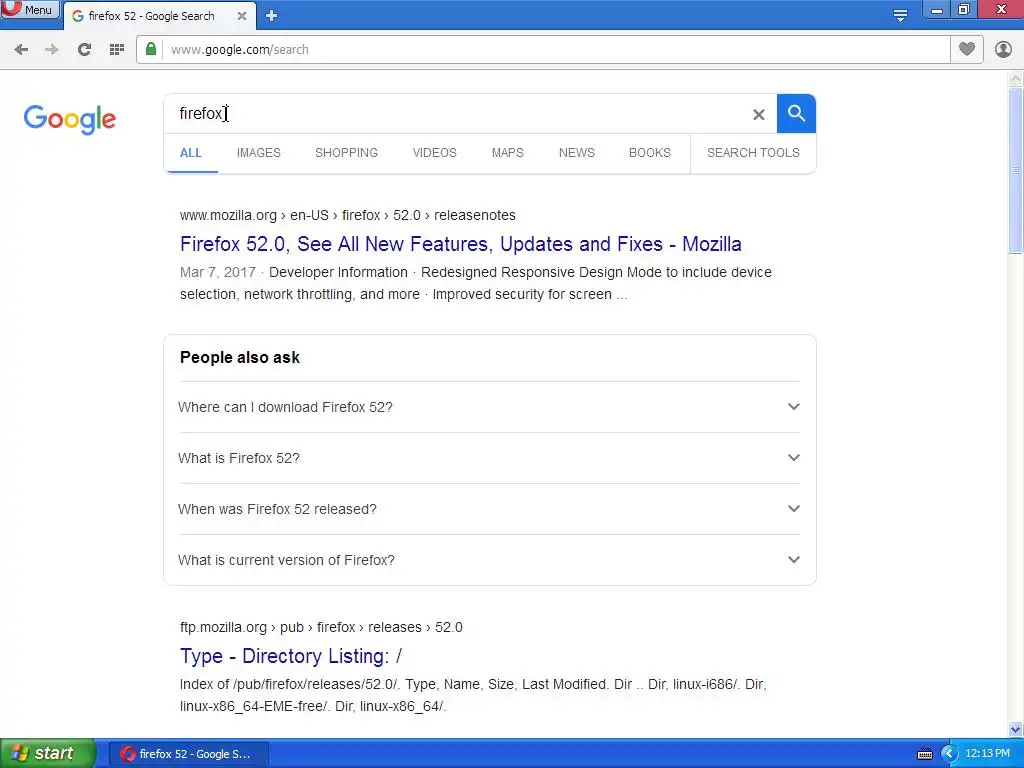Viewport: 1024px width, 768px height.
Task: Select the ALL search tab
Action: pos(191,153)
